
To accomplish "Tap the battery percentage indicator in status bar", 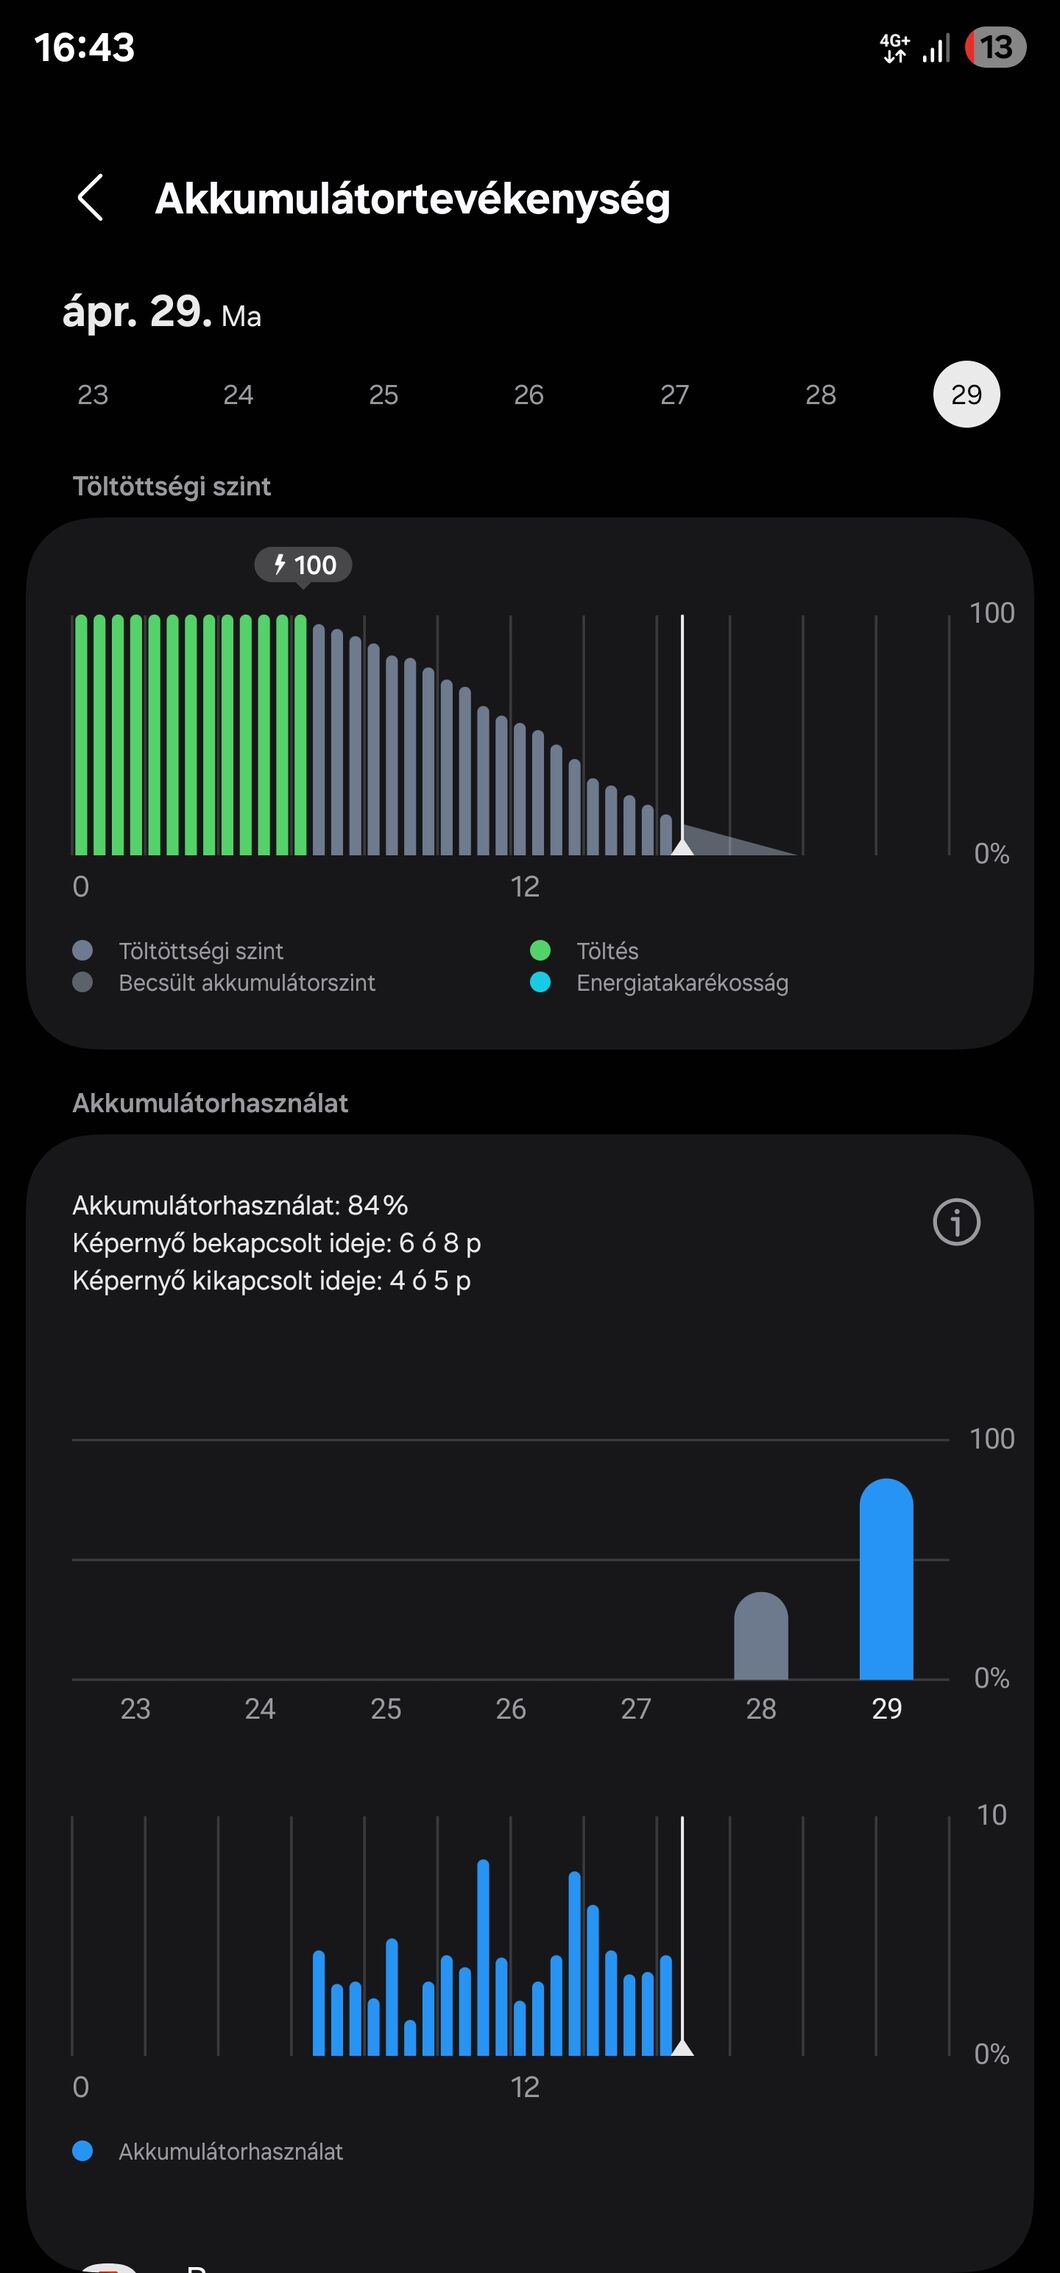I will pyautogui.click(x=995, y=47).
